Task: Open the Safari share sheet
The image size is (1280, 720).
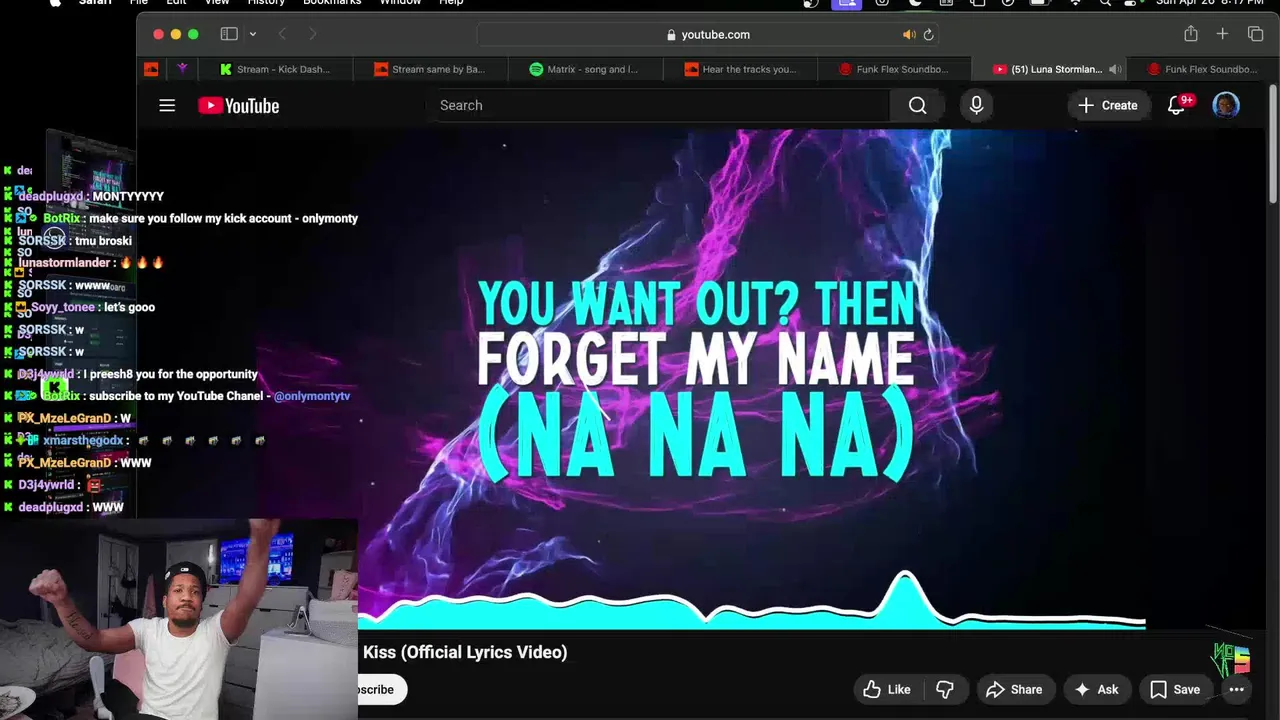Action: 1191,34
